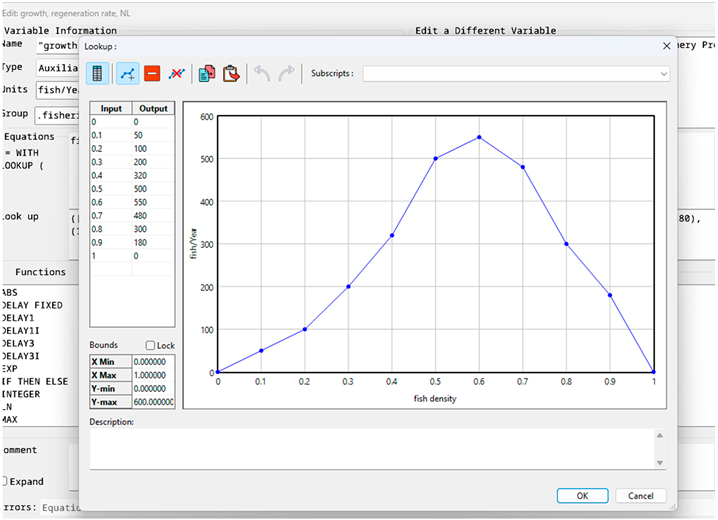Enable the Lock bounds checkbox
Screen dimensions: 718x520
[x=150, y=346]
